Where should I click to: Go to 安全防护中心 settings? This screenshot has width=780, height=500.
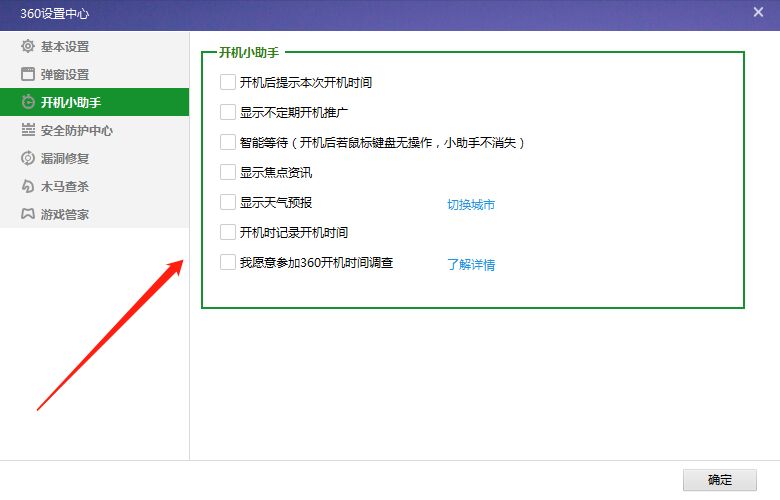click(95, 130)
